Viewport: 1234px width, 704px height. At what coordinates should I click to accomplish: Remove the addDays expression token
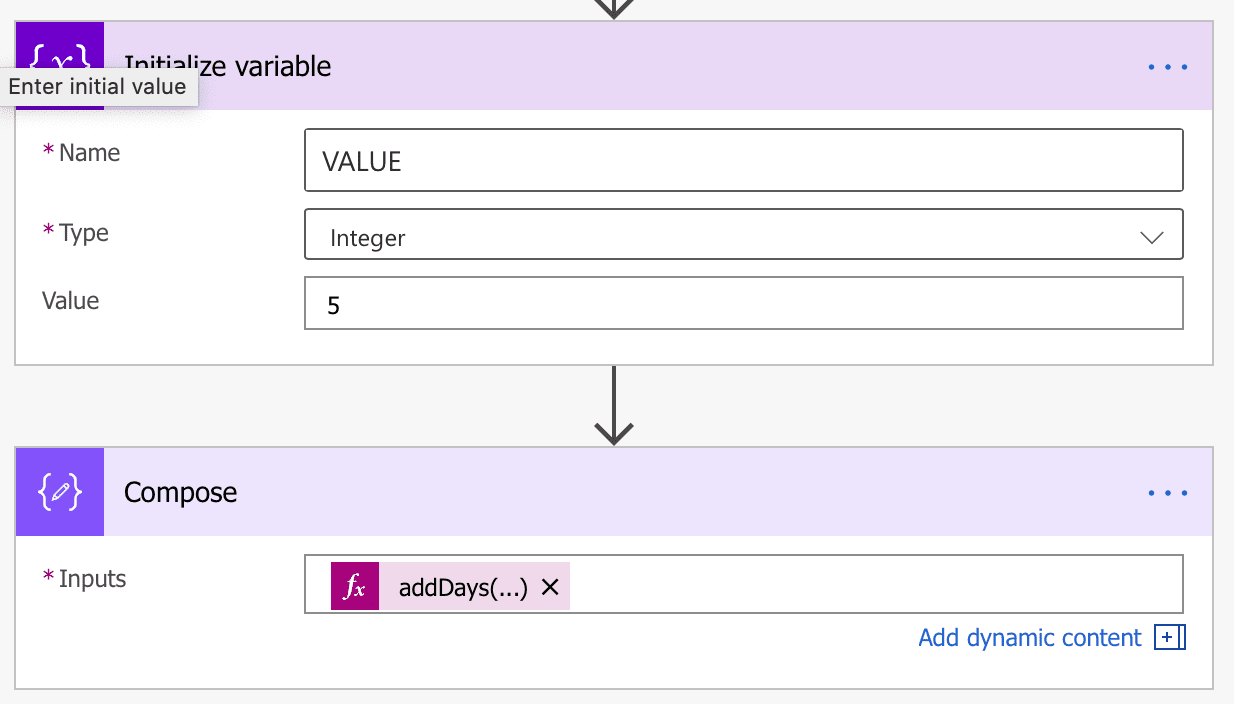pos(549,587)
